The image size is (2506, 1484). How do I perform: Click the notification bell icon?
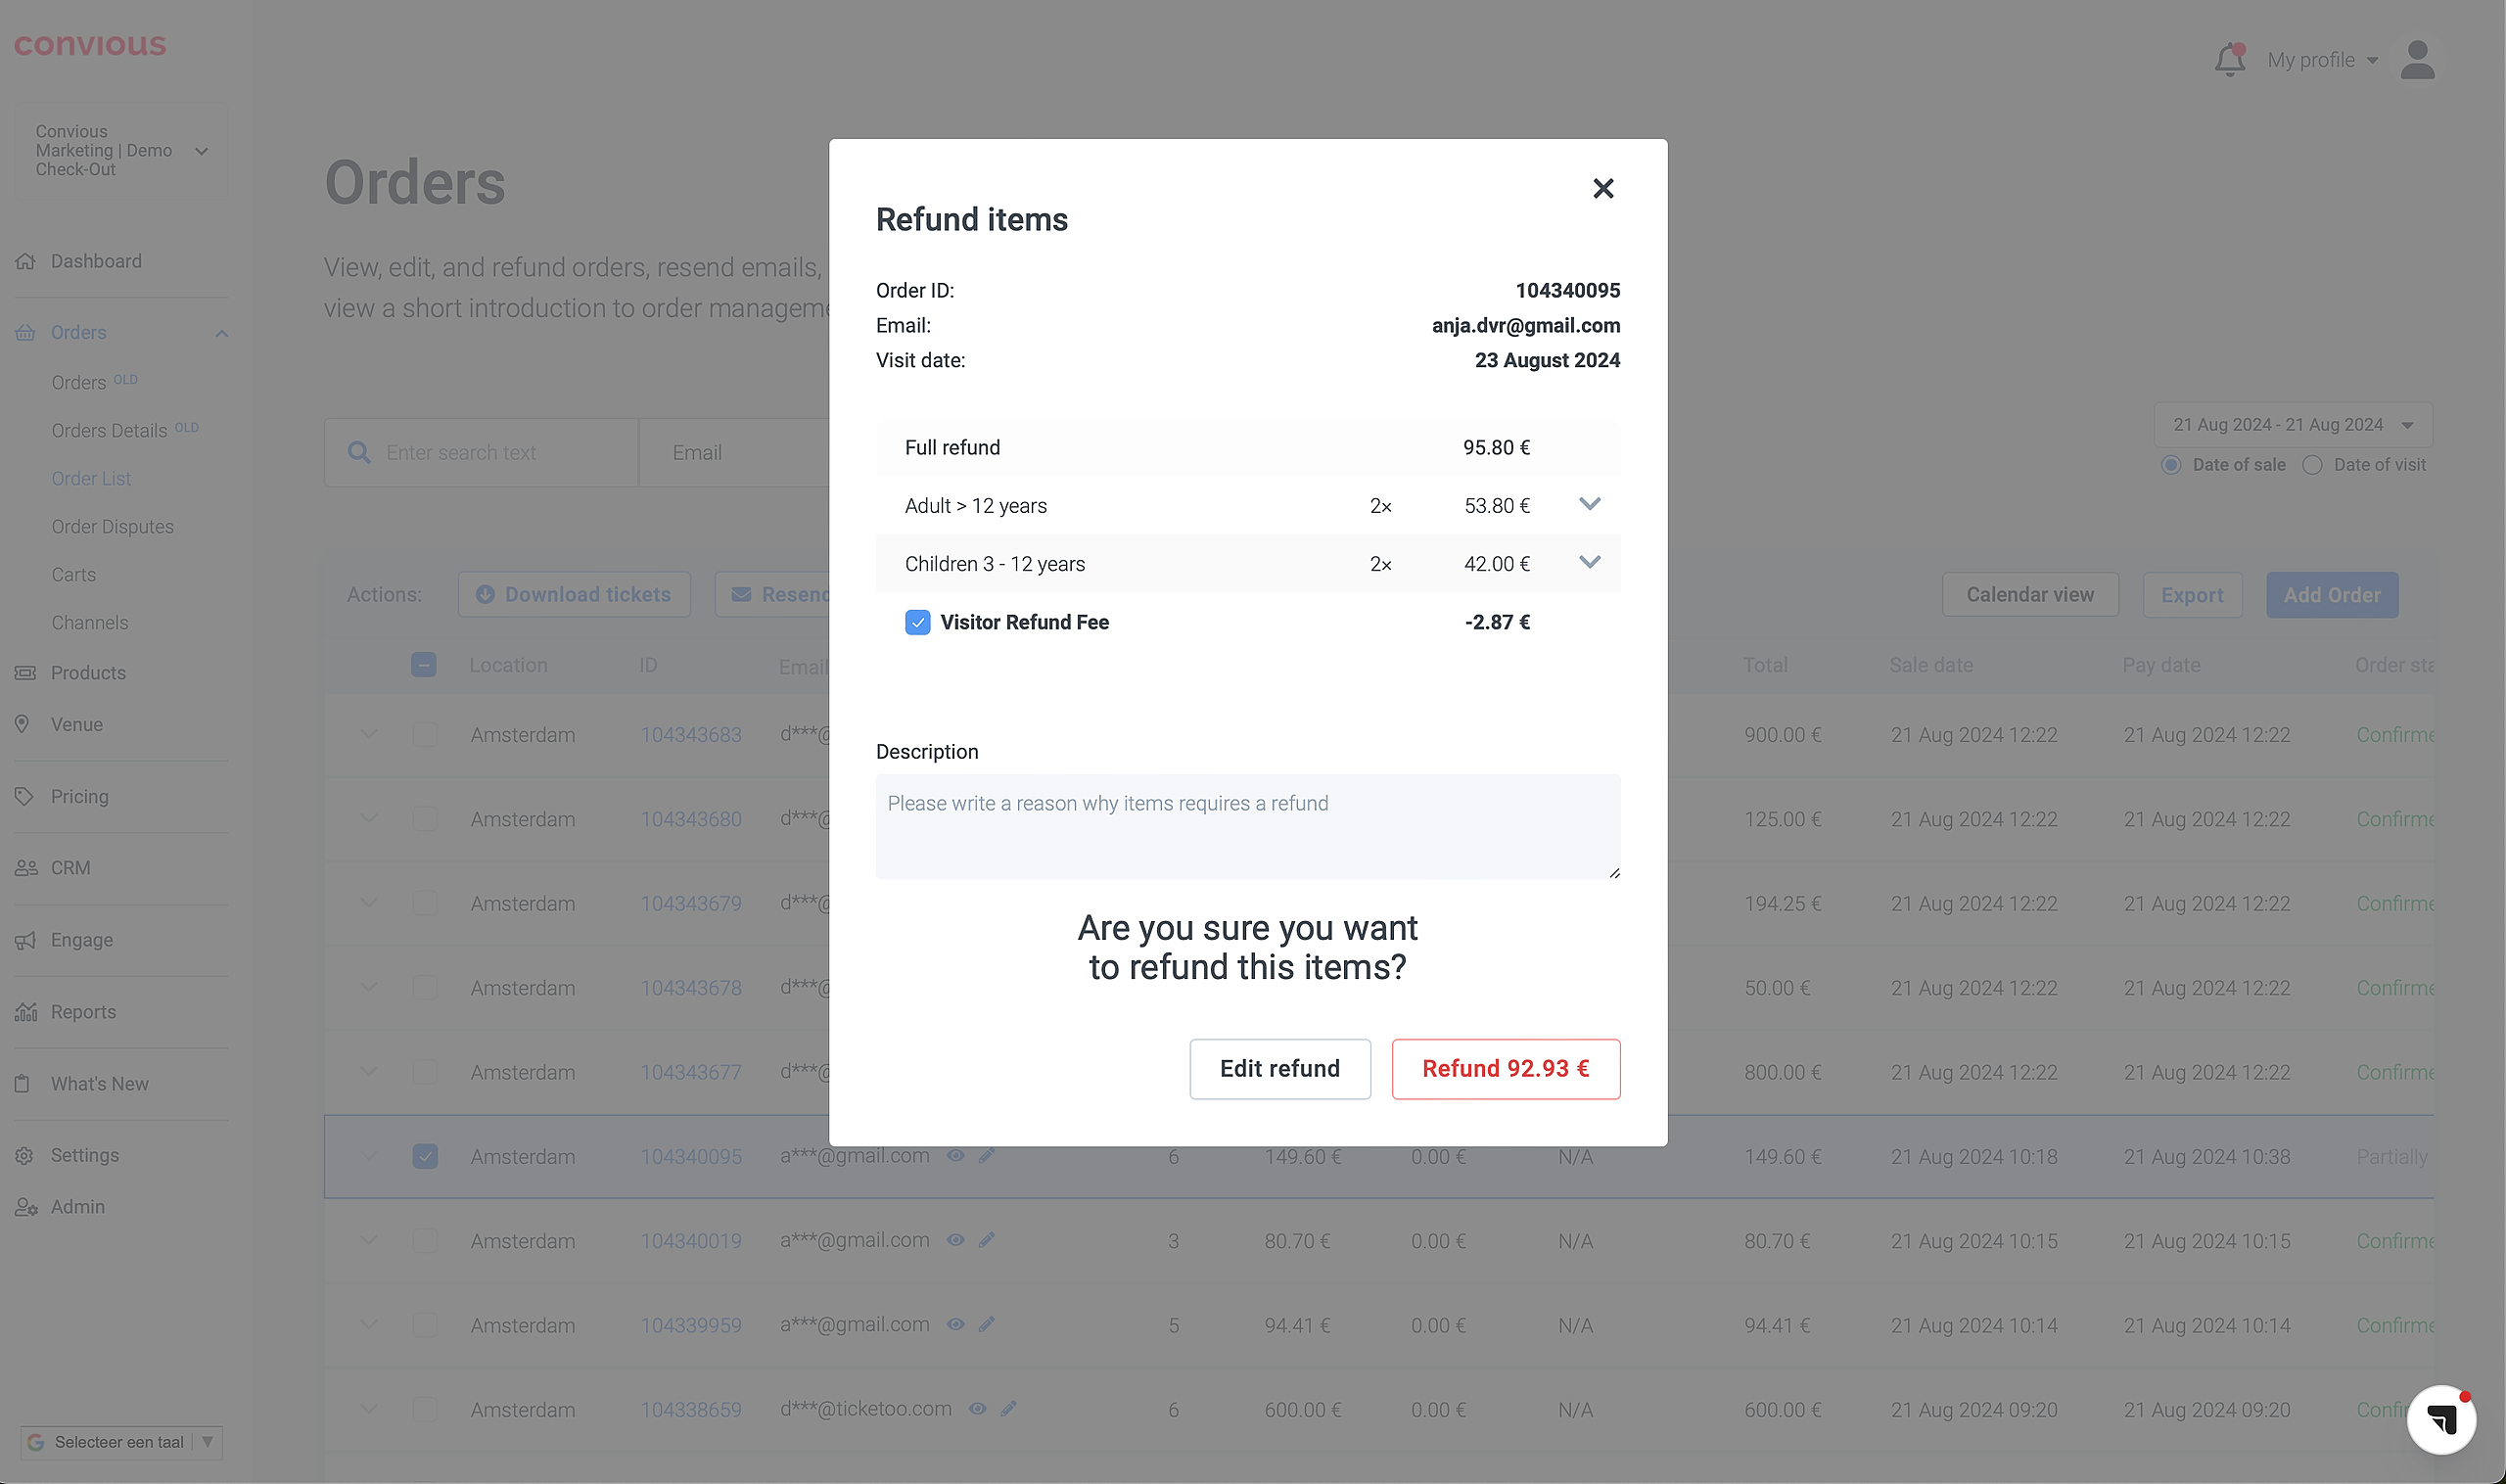[2229, 60]
